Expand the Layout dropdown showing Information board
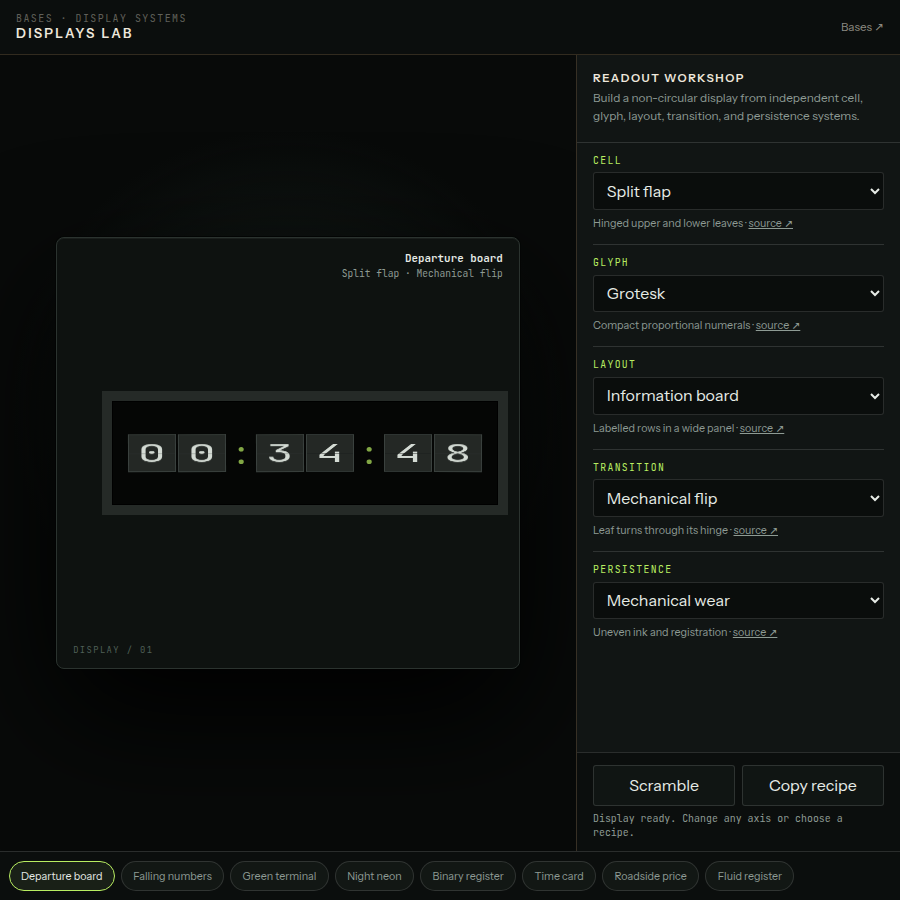The height and width of the screenshot is (900, 900). (738, 395)
